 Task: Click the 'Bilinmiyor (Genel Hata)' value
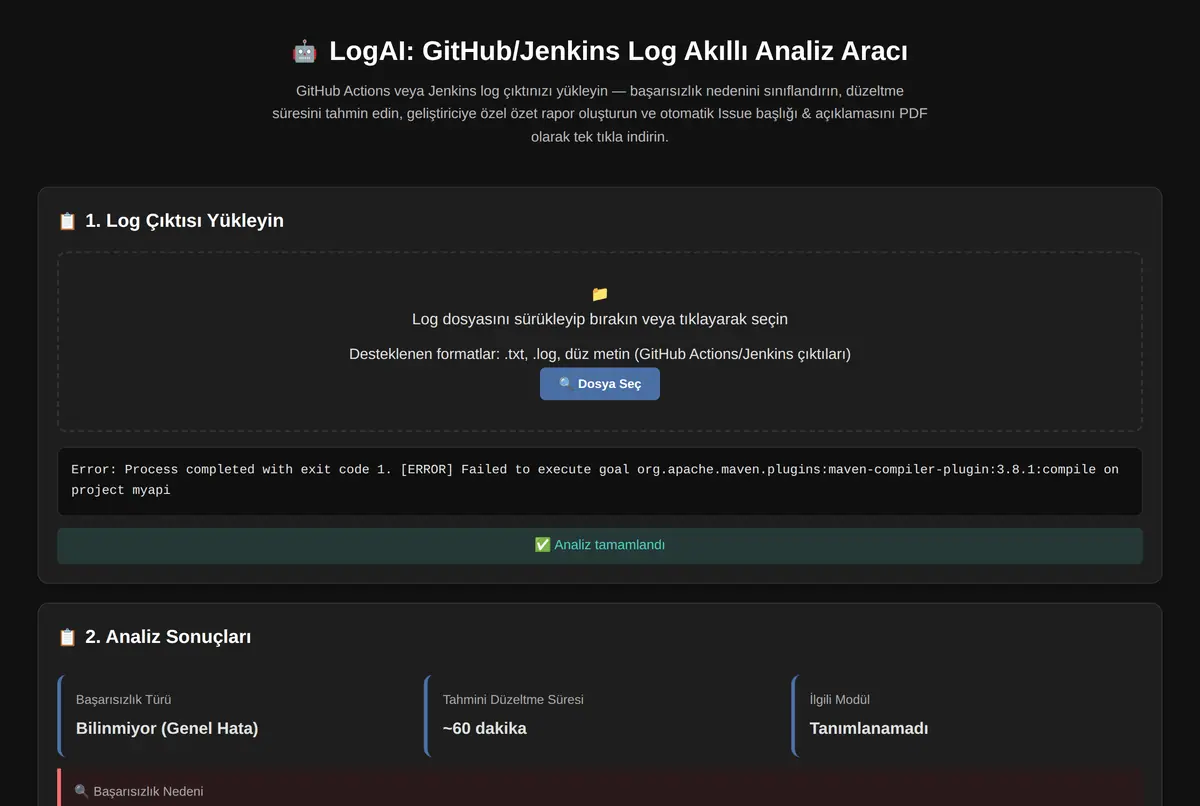click(167, 728)
